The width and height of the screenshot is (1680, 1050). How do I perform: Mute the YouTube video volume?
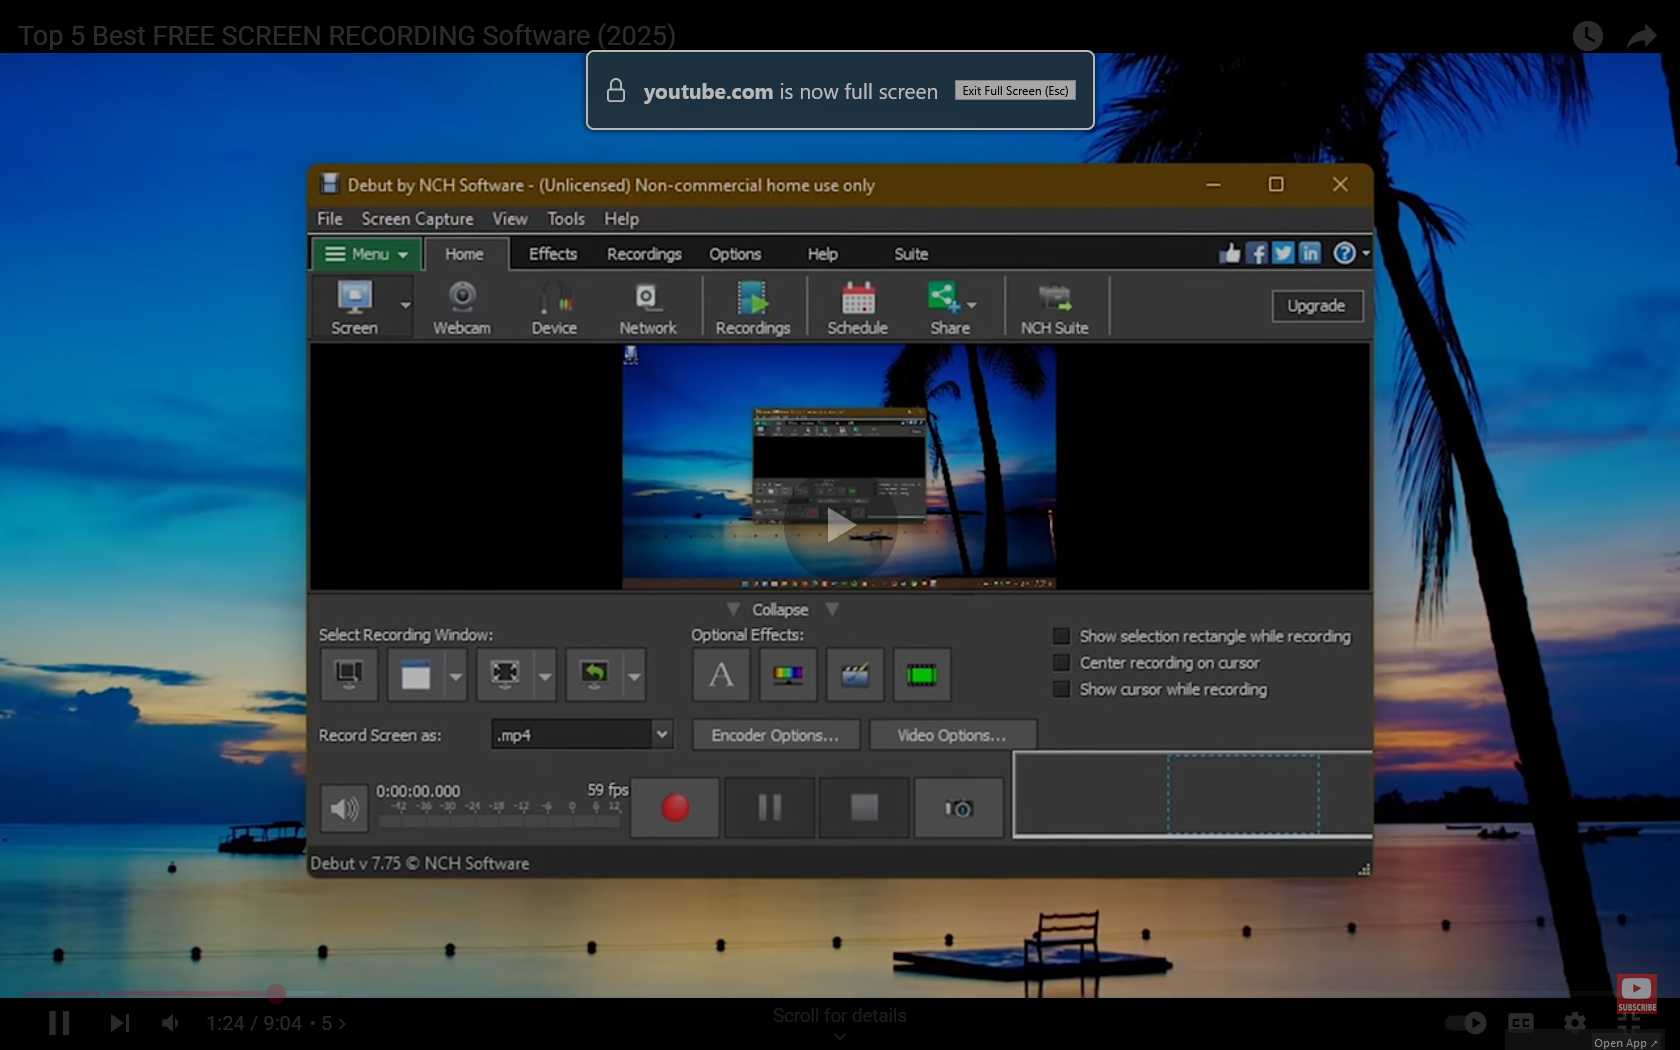click(171, 1023)
